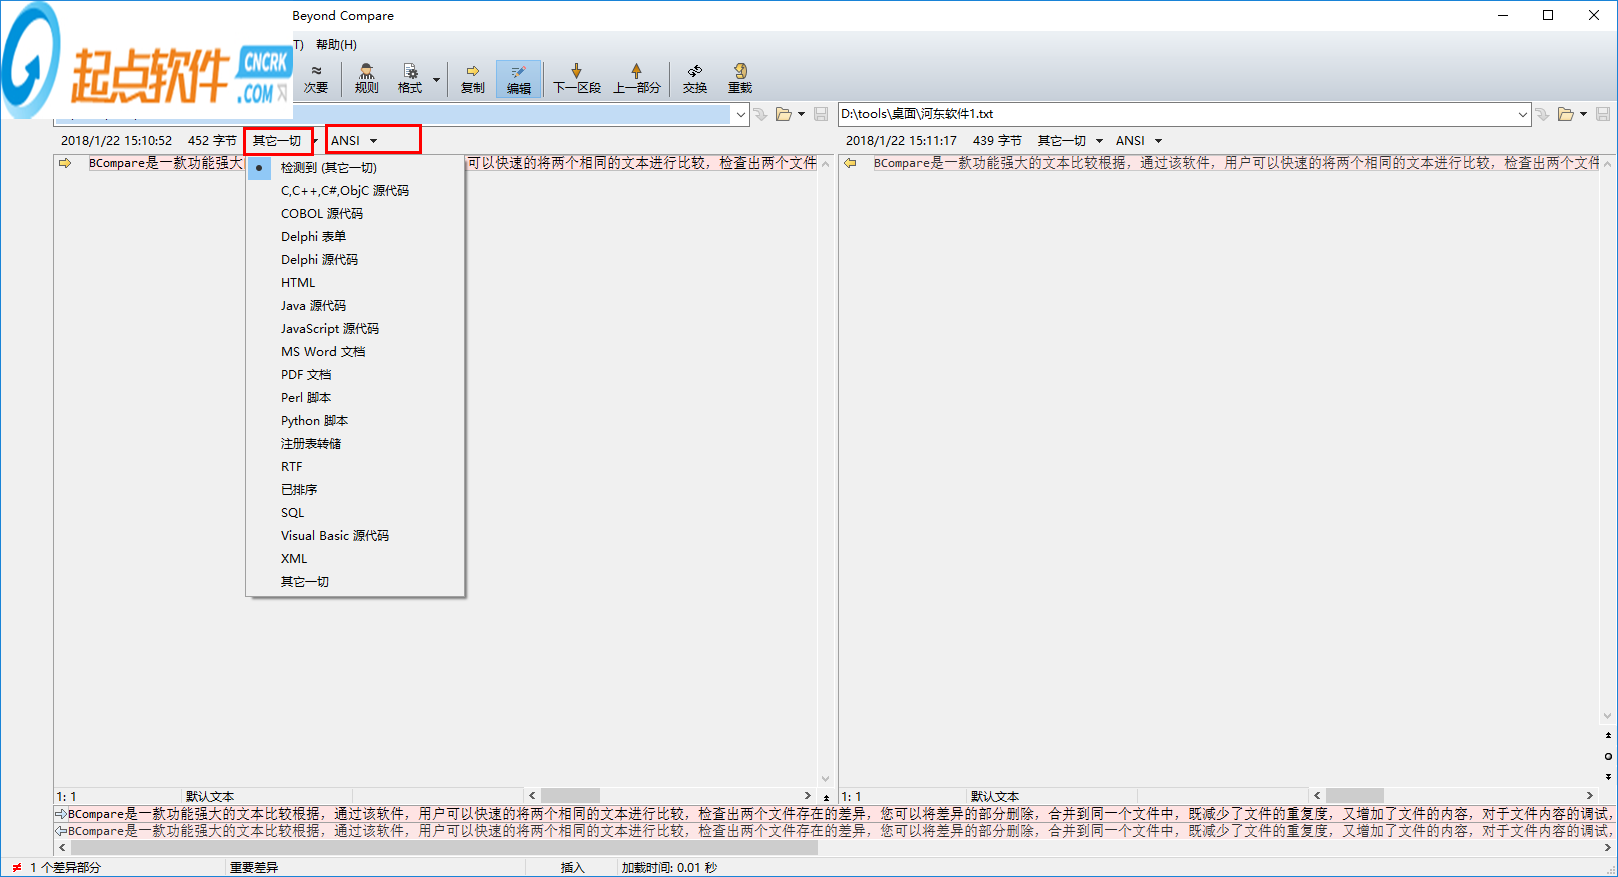Pick Java 源代码 in the format menu
Viewport: 1618px width, 877px height.
point(355,306)
